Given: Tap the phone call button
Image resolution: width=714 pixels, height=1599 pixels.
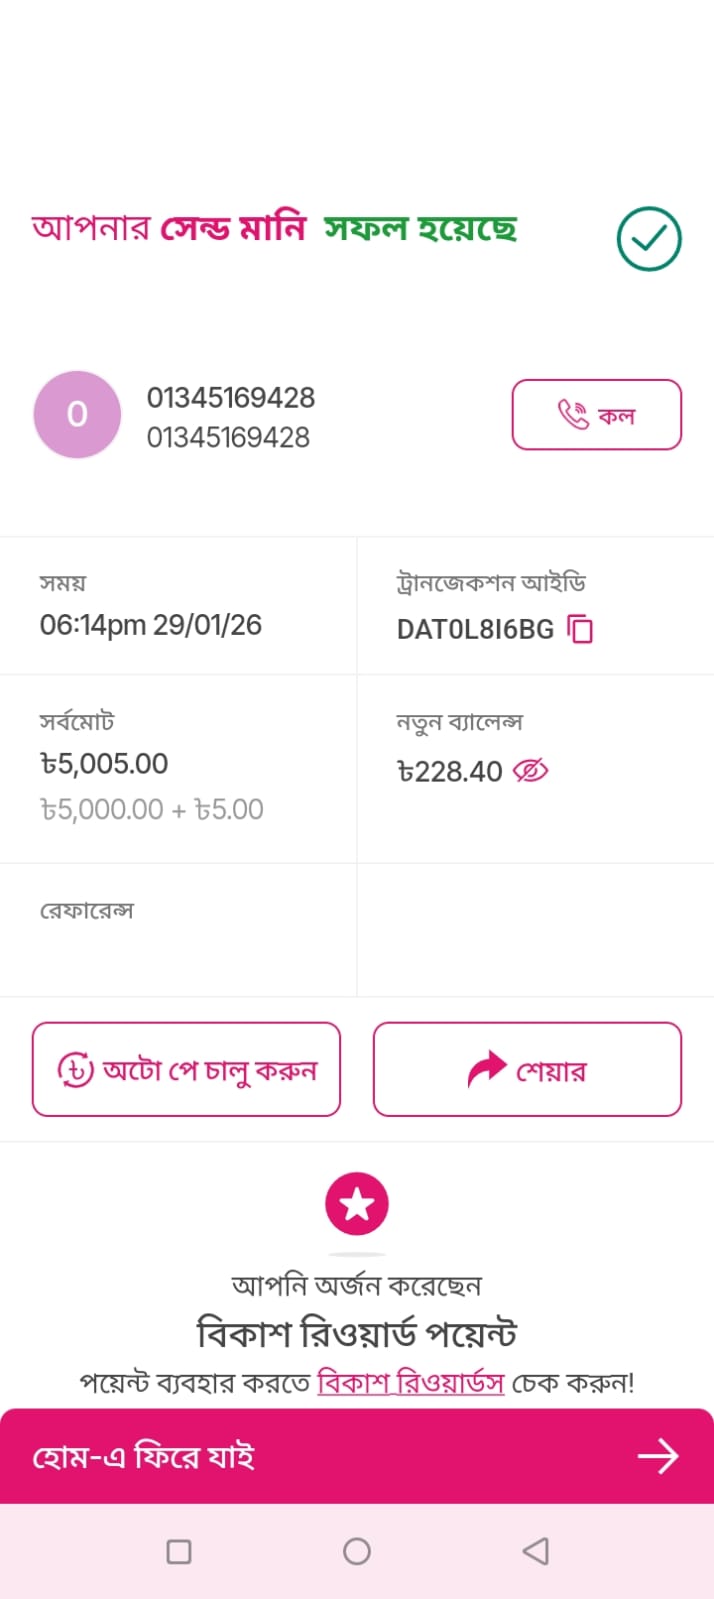Looking at the screenshot, I should tap(596, 415).
